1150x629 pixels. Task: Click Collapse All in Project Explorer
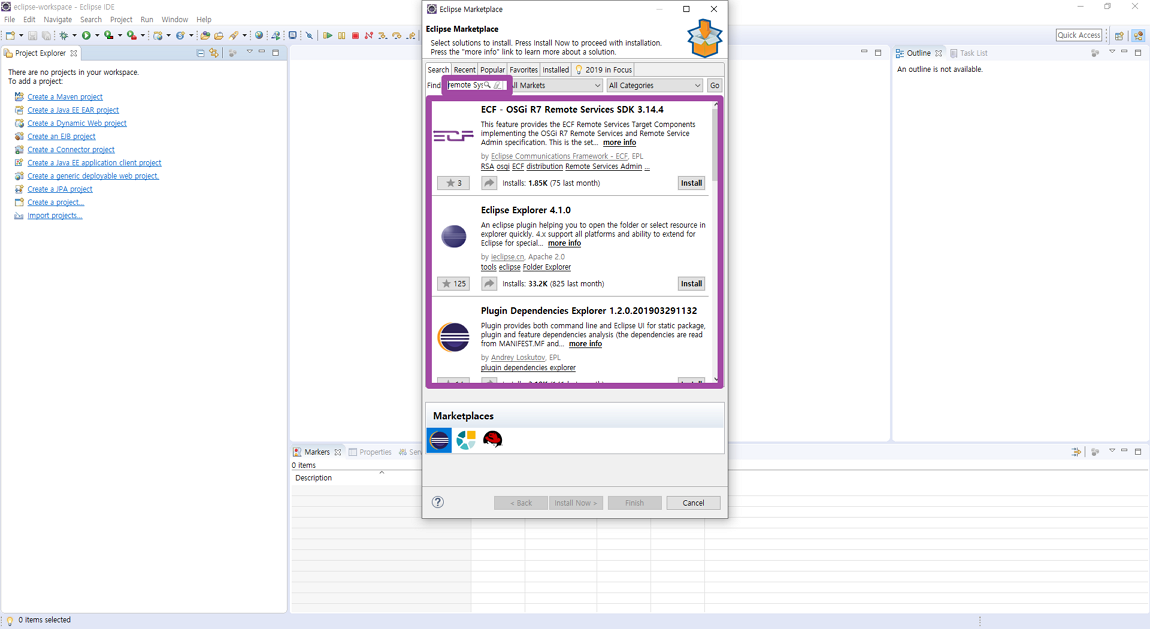201,53
